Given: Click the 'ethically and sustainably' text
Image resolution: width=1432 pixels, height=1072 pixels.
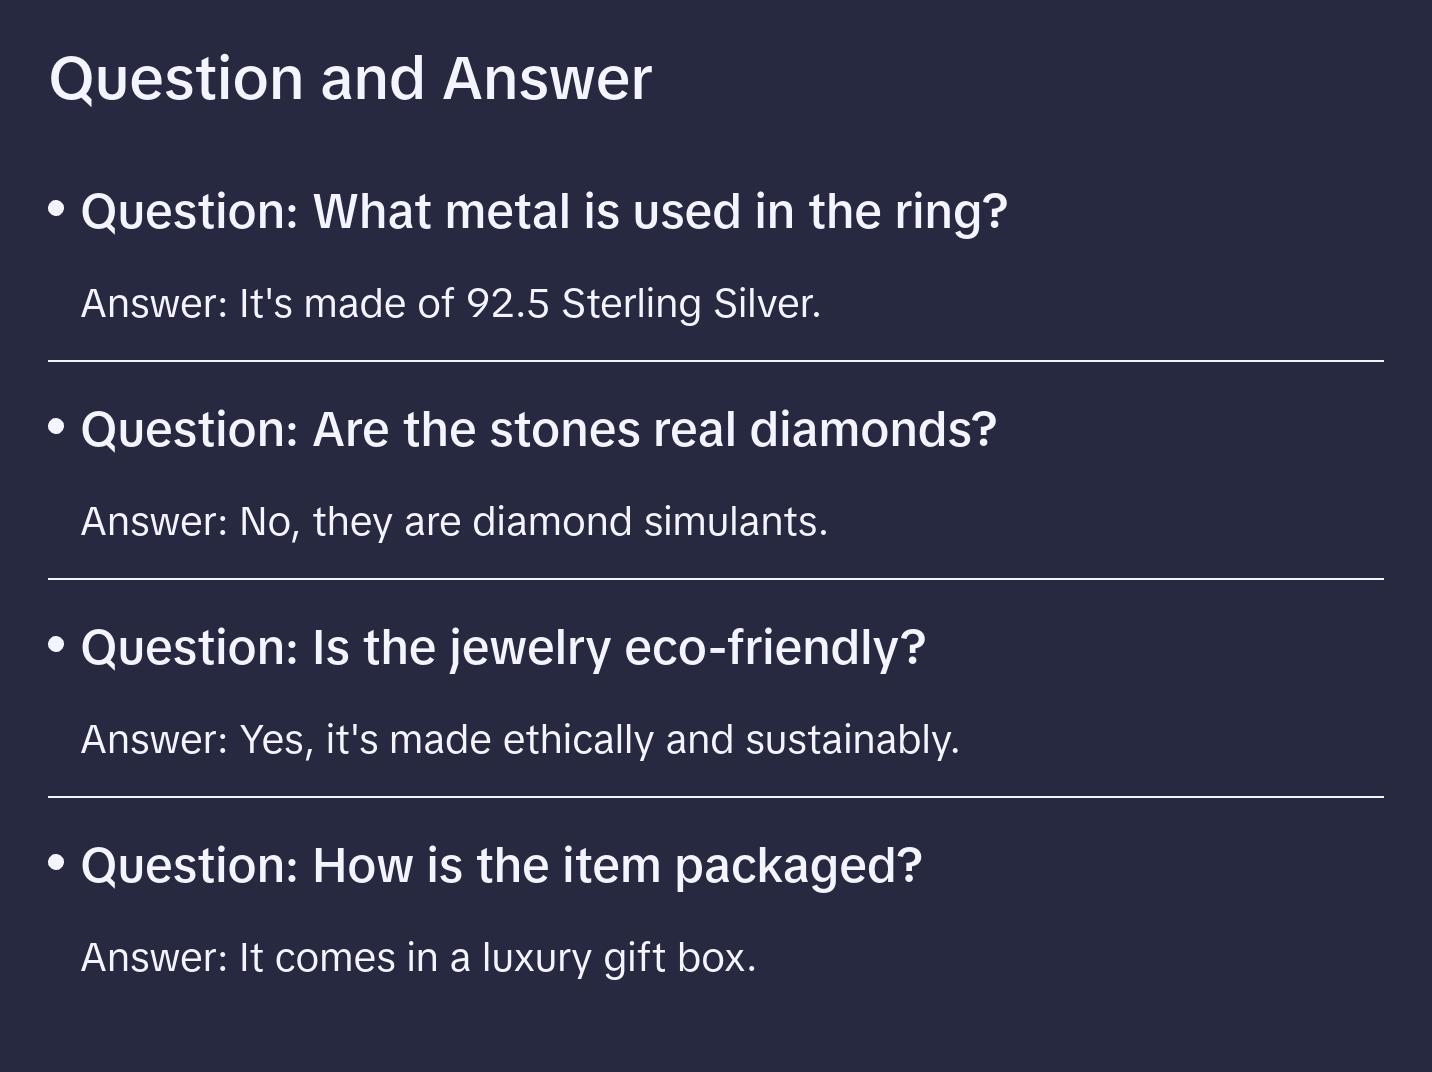Looking at the screenshot, I should 730,740.
